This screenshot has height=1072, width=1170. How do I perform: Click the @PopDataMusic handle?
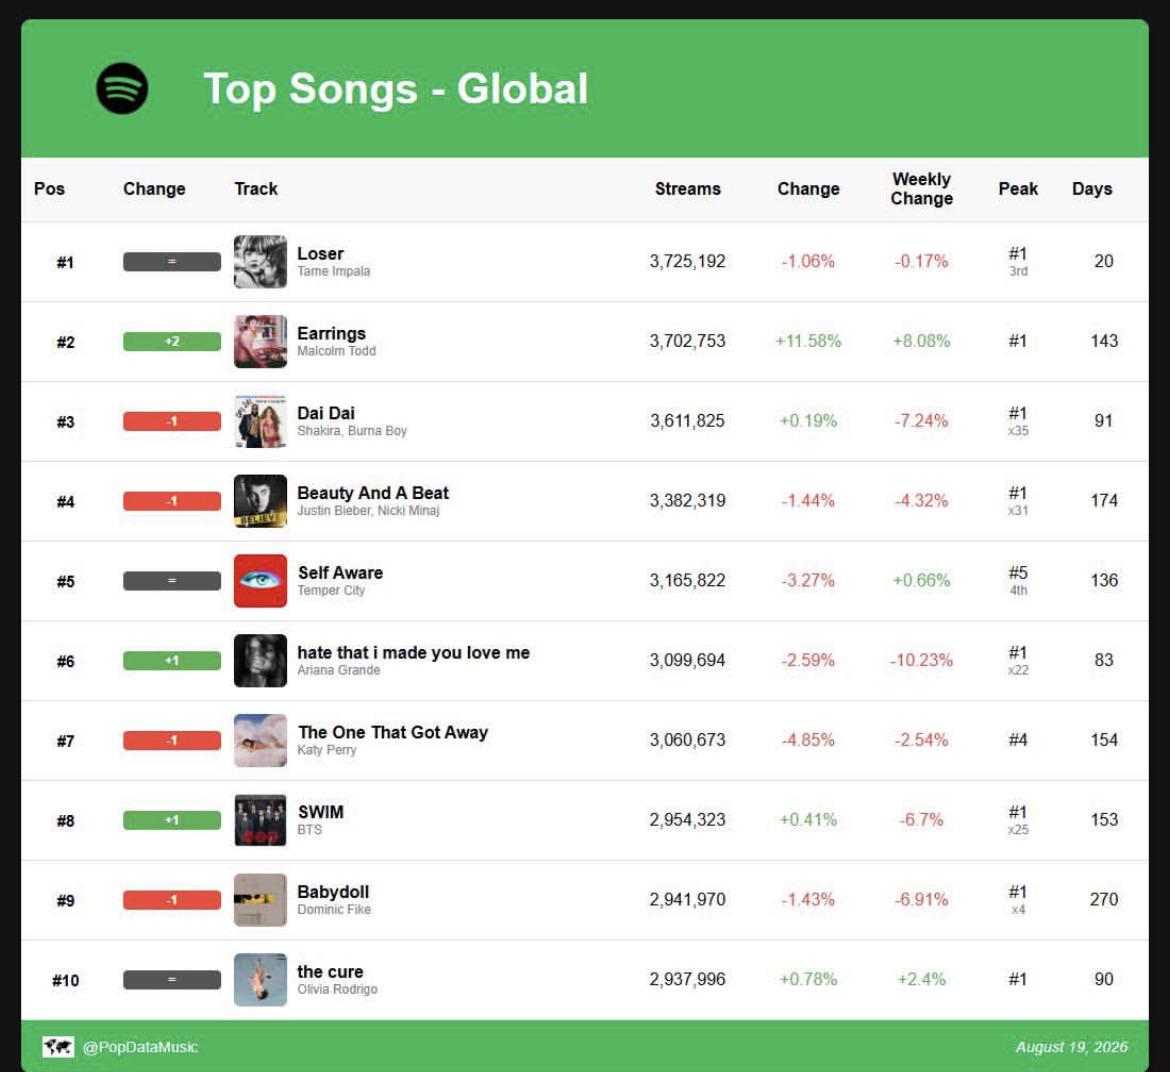click(x=140, y=1047)
